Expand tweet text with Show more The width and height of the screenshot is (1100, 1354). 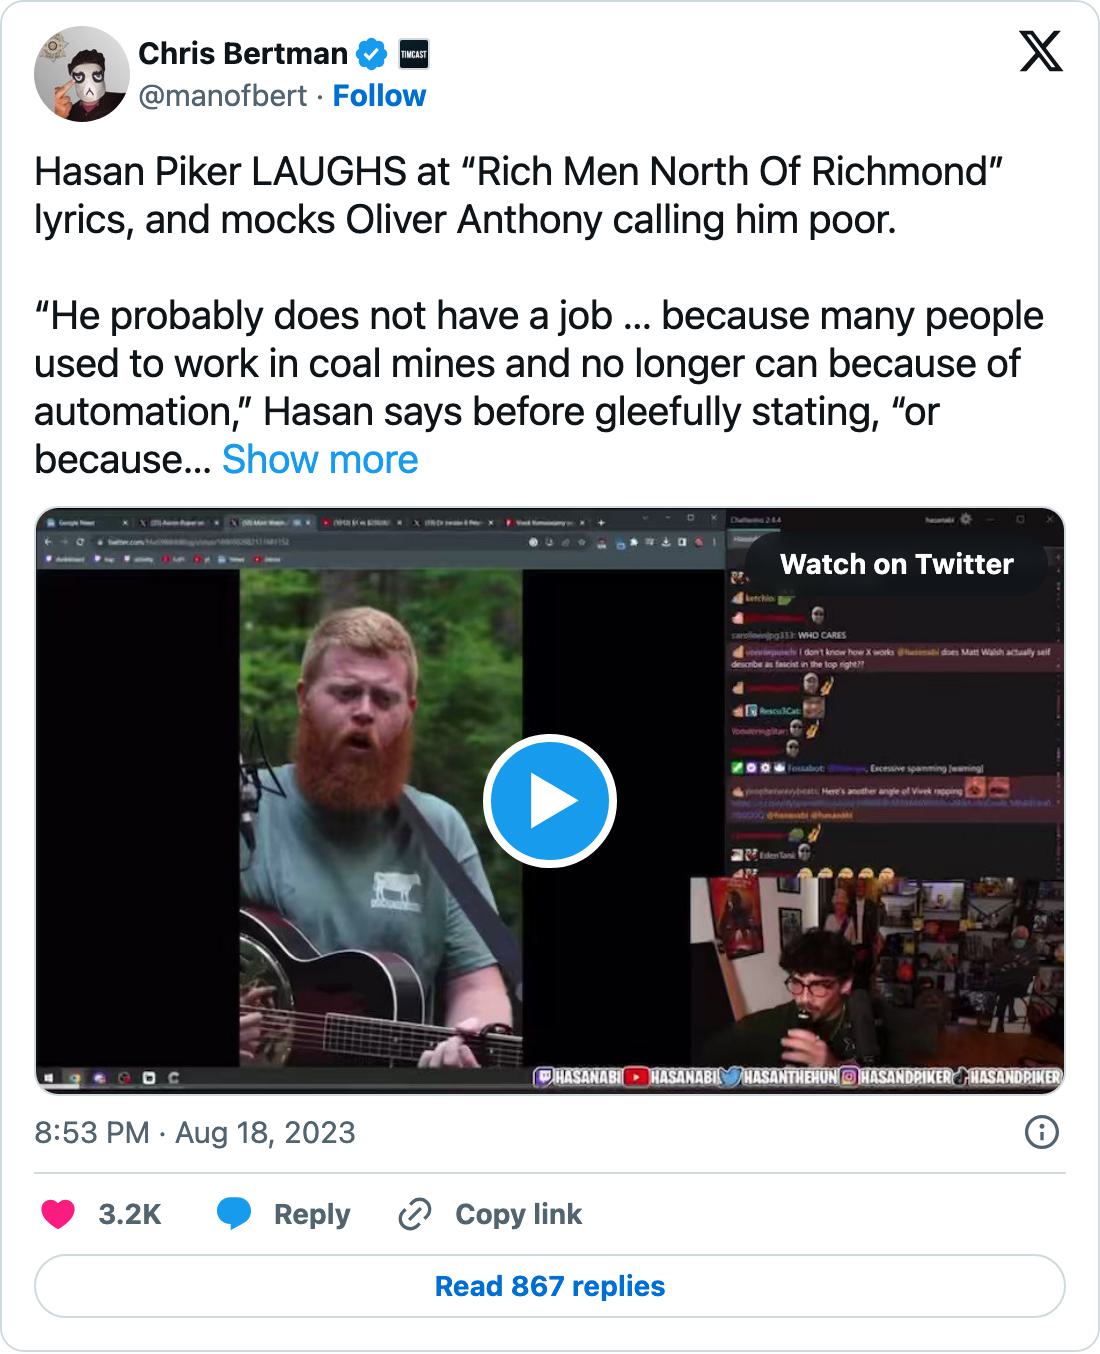click(x=320, y=460)
